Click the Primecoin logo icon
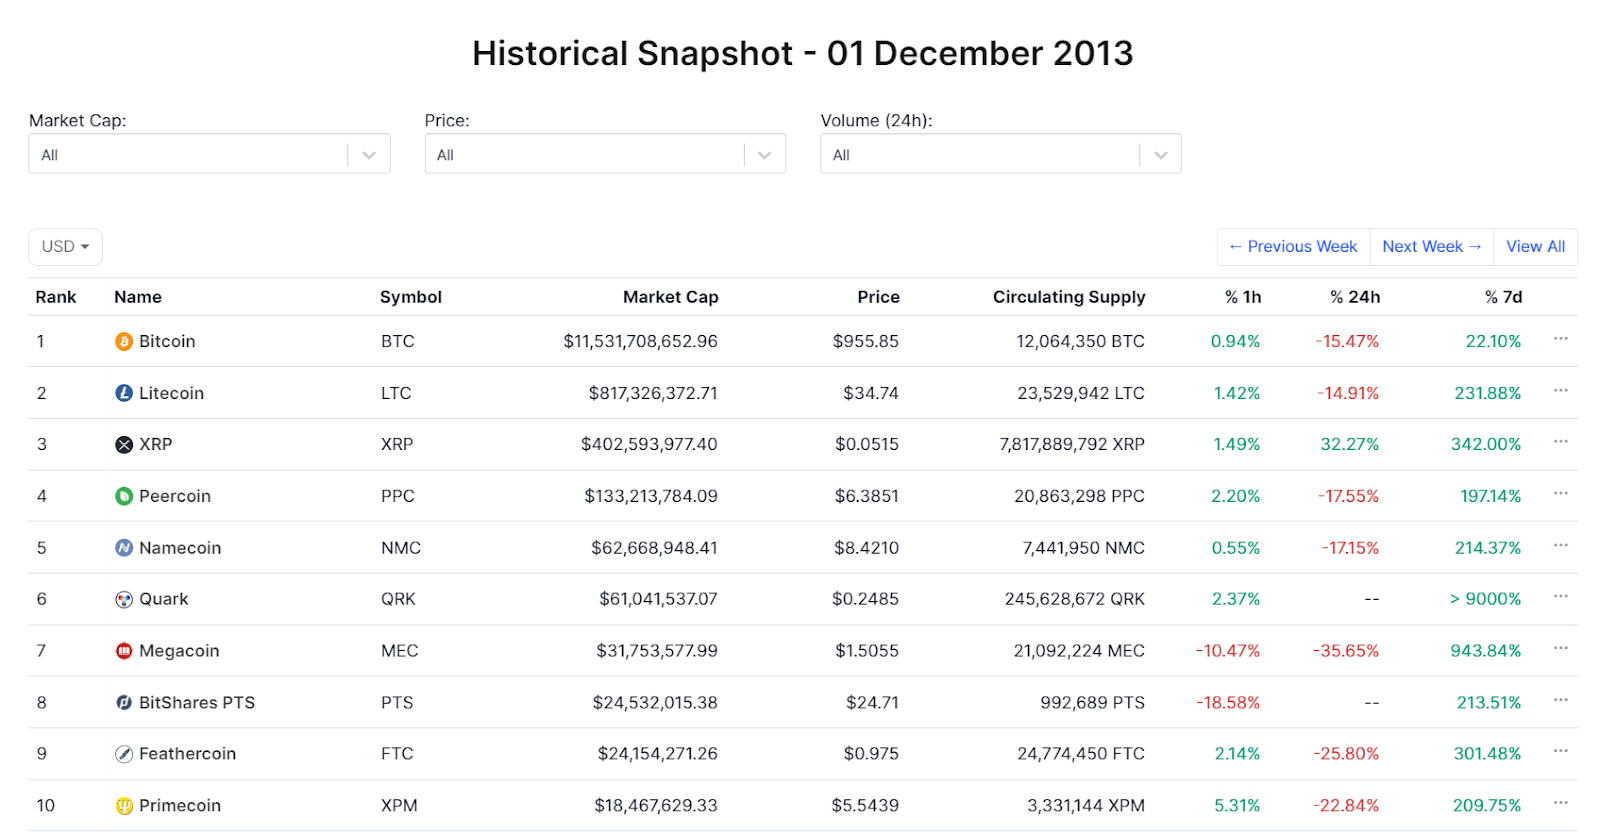Image resolution: width=1600 pixels, height=835 pixels. pyautogui.click(x=124, y=806)
